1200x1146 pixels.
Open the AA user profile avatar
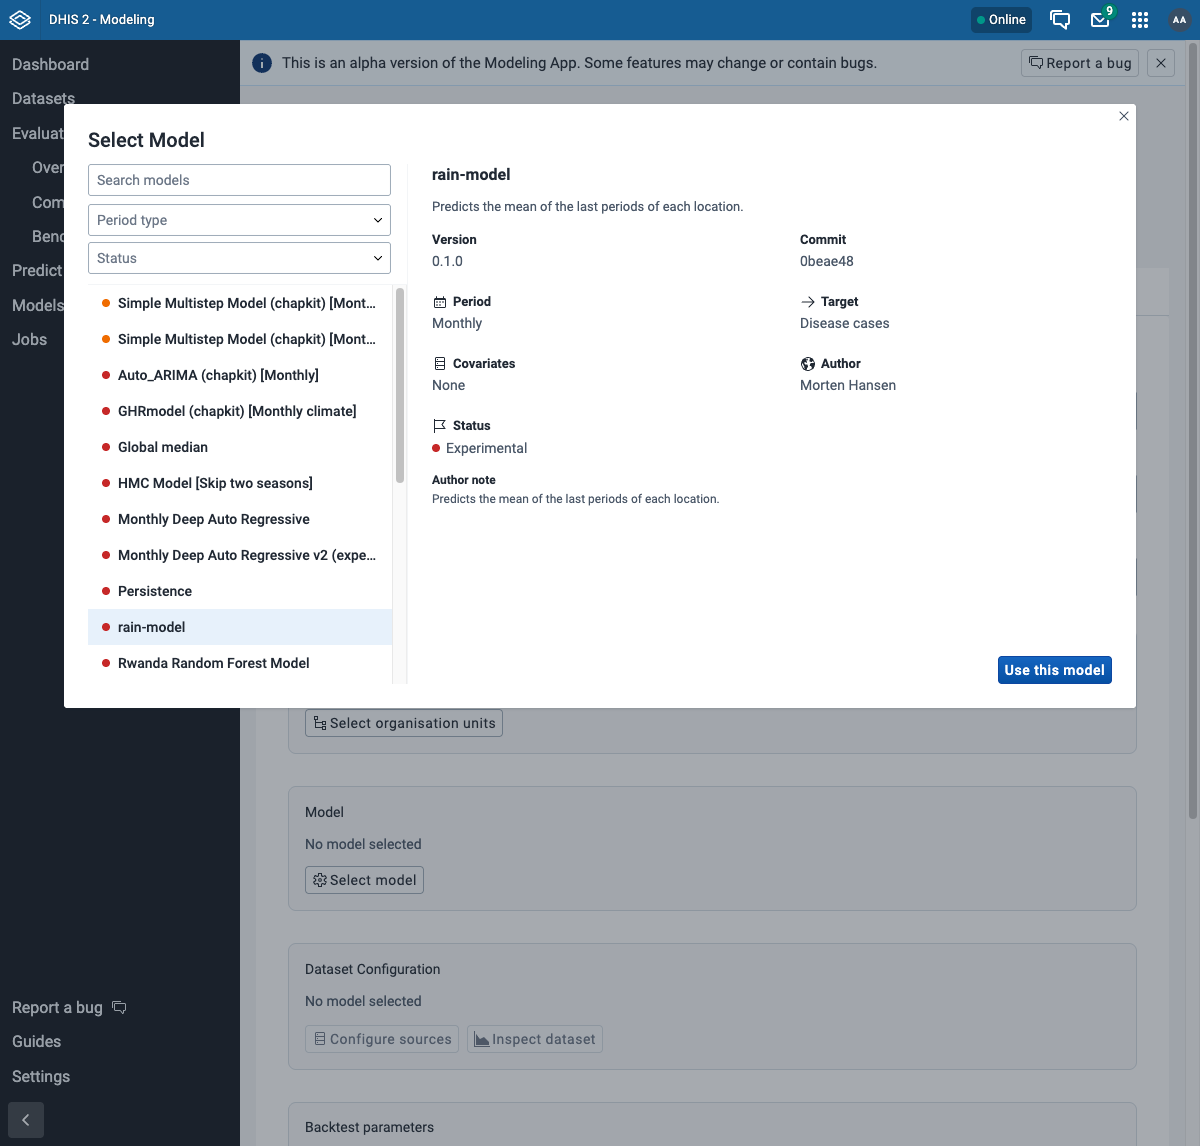(x=1179, y=20)
